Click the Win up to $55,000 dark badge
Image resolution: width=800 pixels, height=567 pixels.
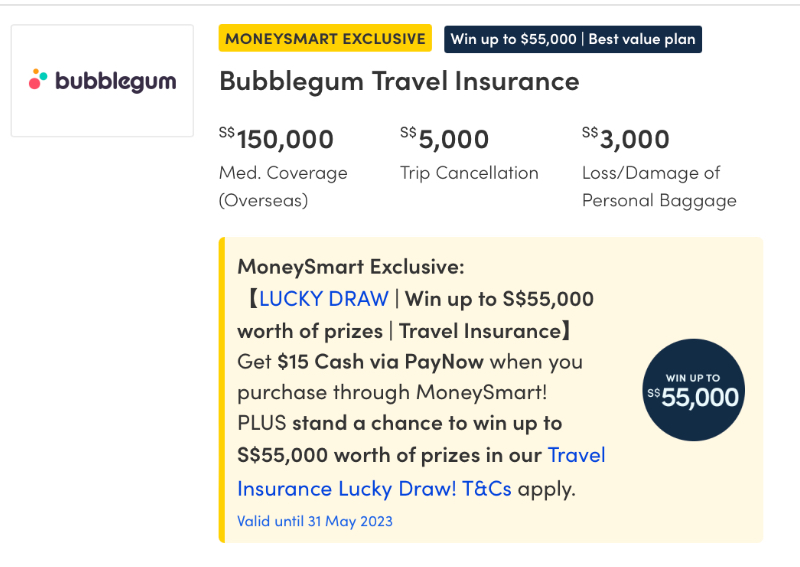(x=573, y=39)
